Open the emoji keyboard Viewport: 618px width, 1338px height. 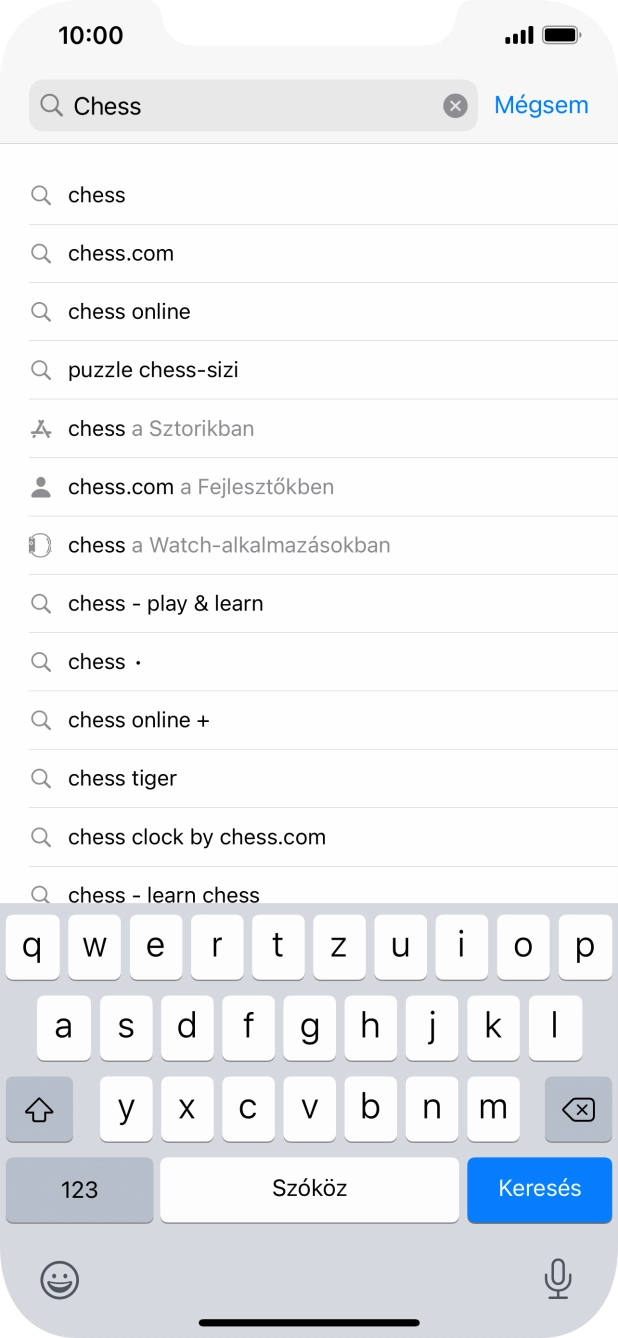[x=60, y=1279]
